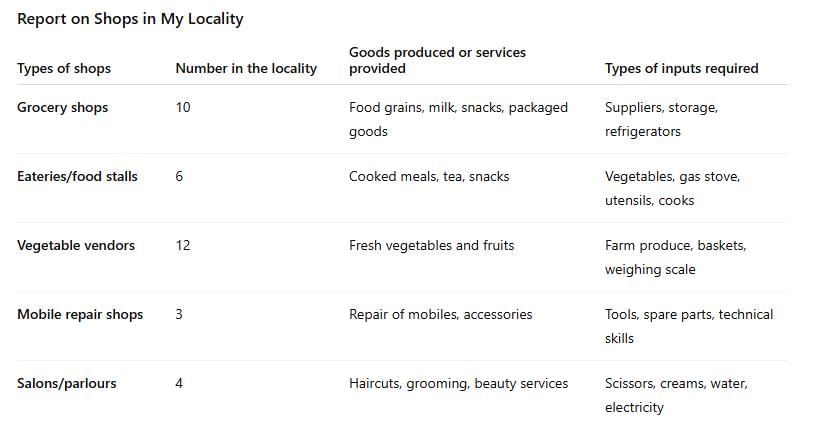Click 'Scissors, creams, water, electricity' cell
The width and height of the screenshot is (817, 439).
pos(676,395)
